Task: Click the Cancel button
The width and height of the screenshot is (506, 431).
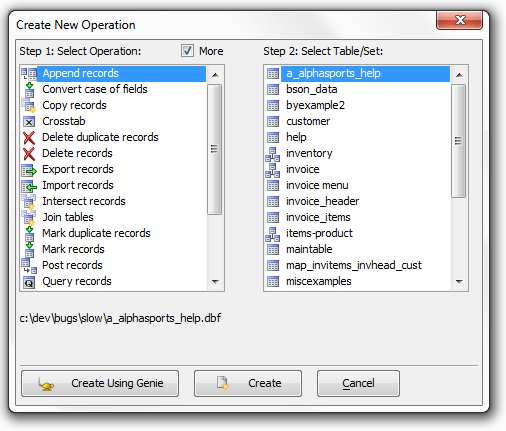Action: tap(358, 383)
